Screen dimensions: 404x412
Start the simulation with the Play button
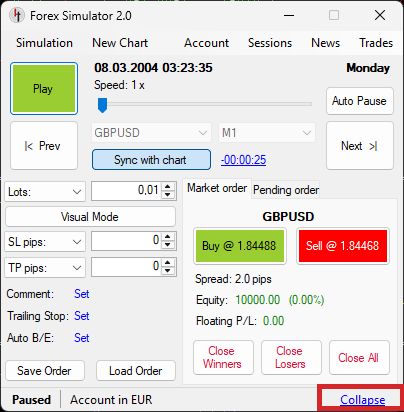(x=44, y=89)
